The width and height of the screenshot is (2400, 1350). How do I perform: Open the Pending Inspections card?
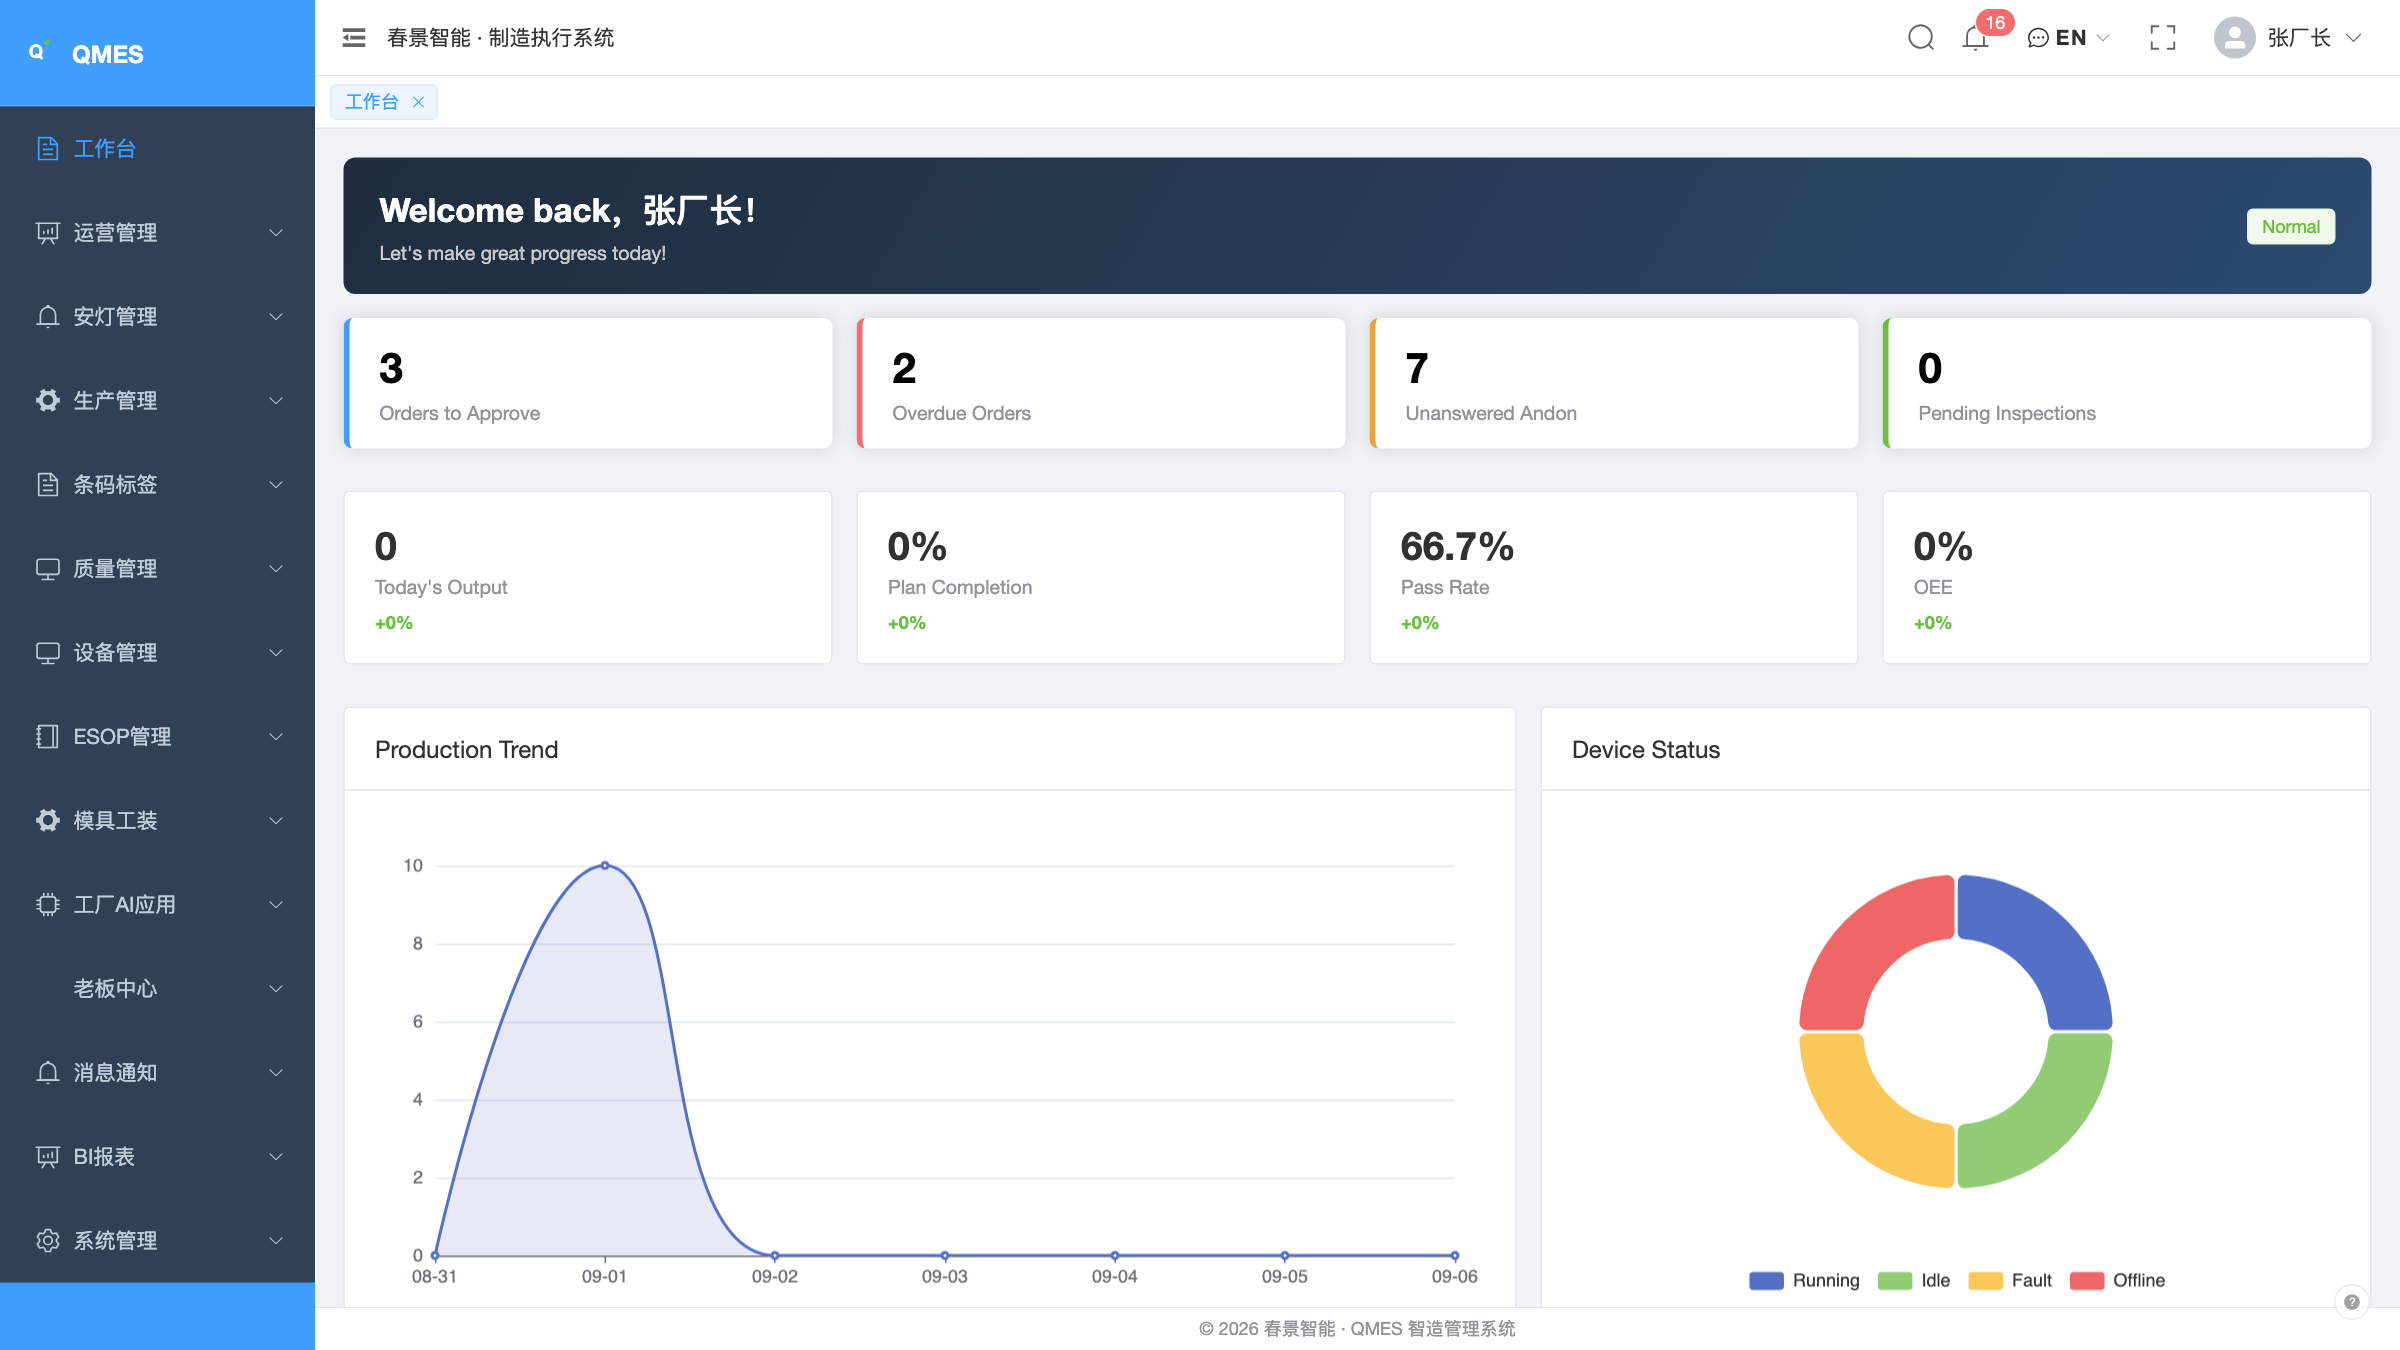point(2127,383)
